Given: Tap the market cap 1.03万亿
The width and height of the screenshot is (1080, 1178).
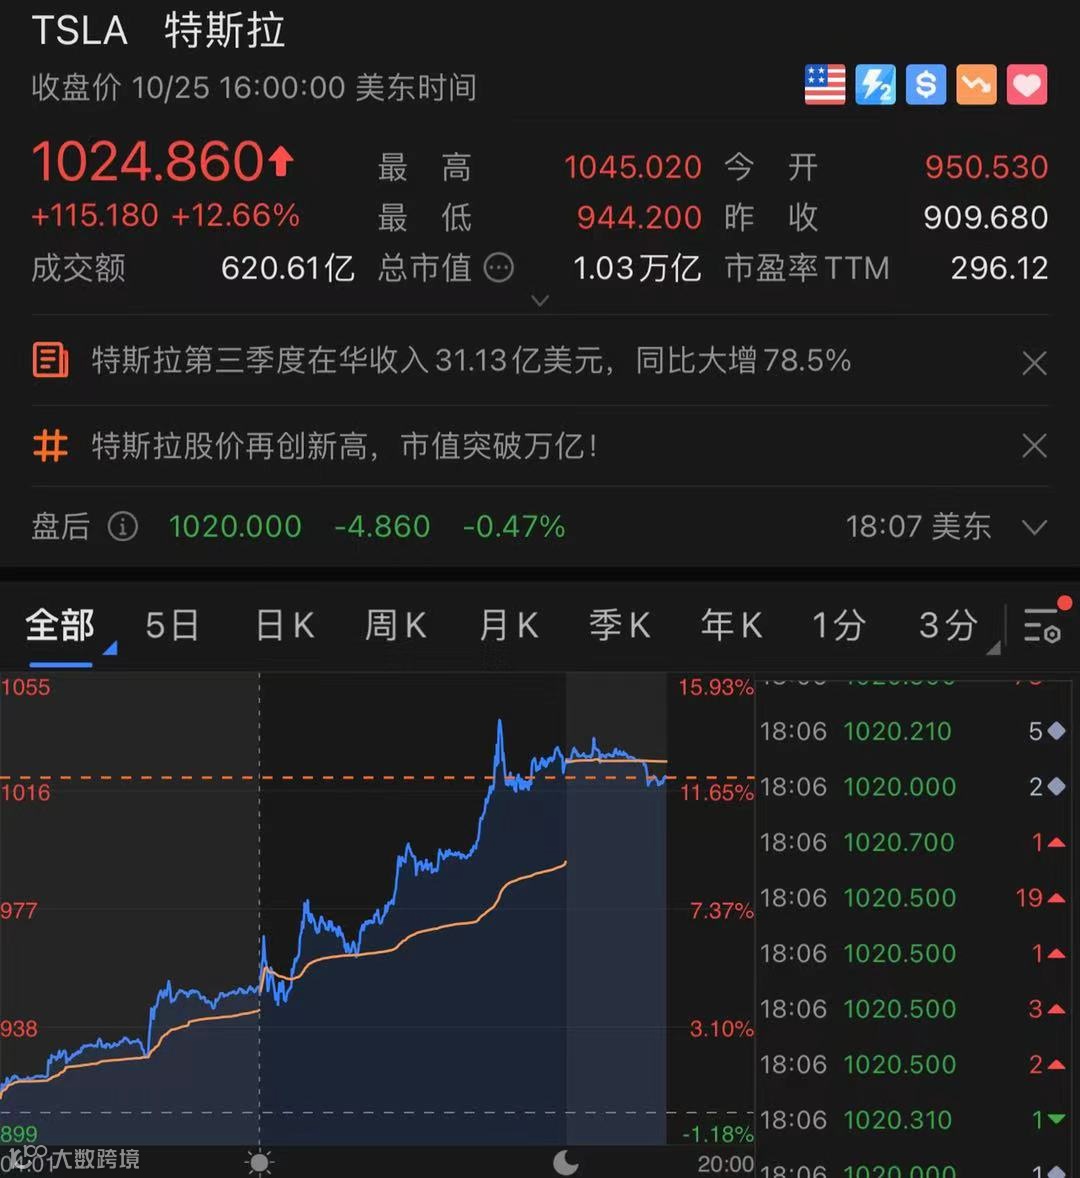Looking at the screenshot, I should [x=637, y=268].
